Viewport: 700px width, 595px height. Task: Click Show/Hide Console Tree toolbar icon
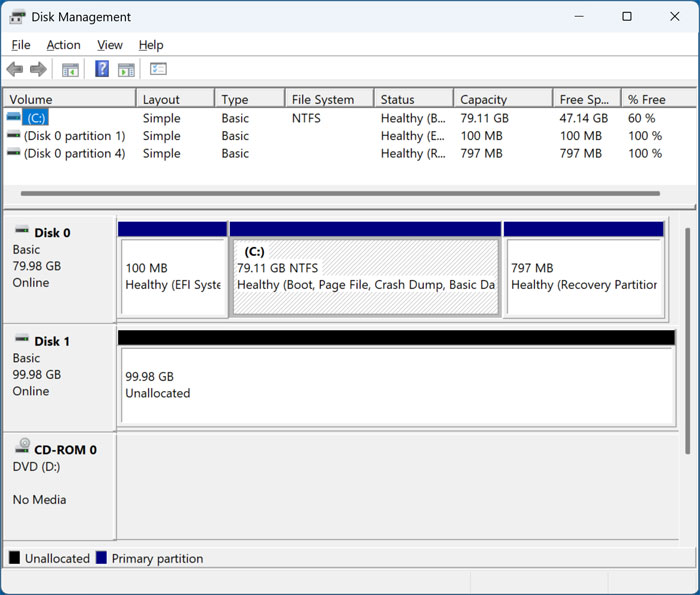coord(70,70)
